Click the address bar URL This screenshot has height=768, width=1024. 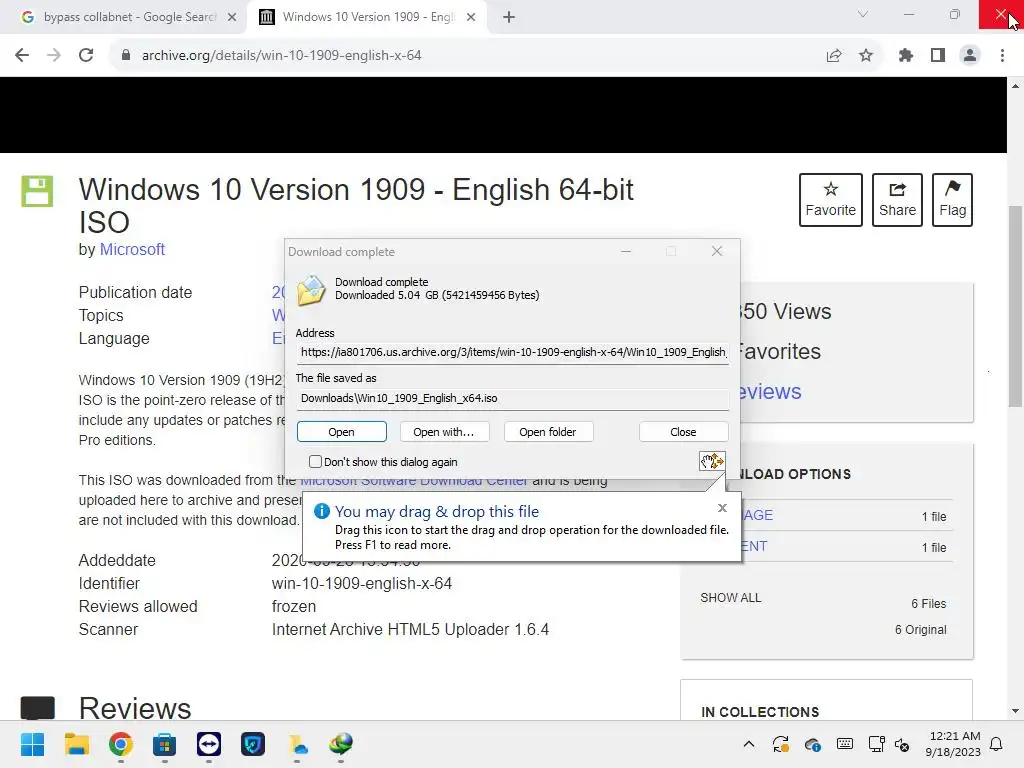pos(281,56)
